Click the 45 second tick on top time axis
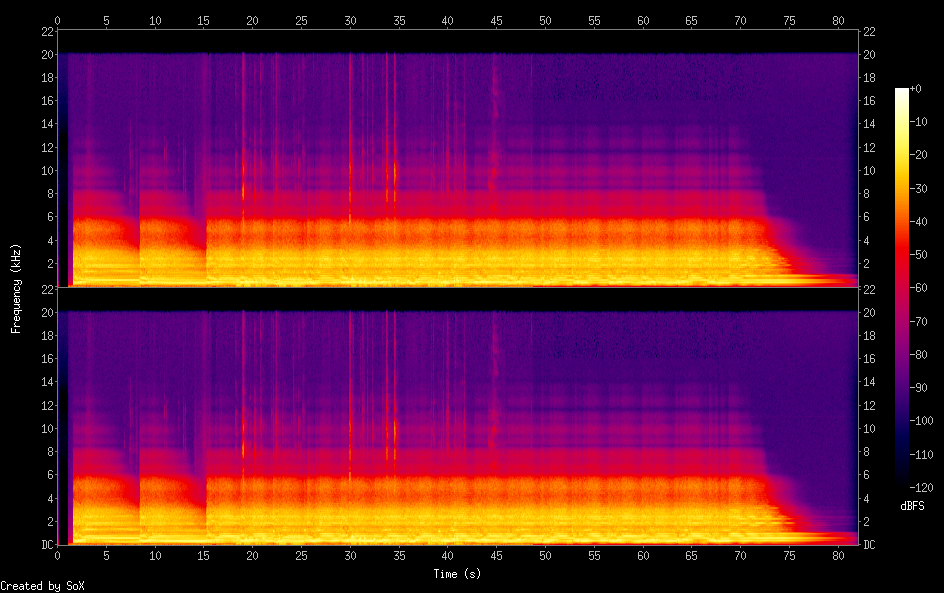944x593 pixels. point(496,19)
